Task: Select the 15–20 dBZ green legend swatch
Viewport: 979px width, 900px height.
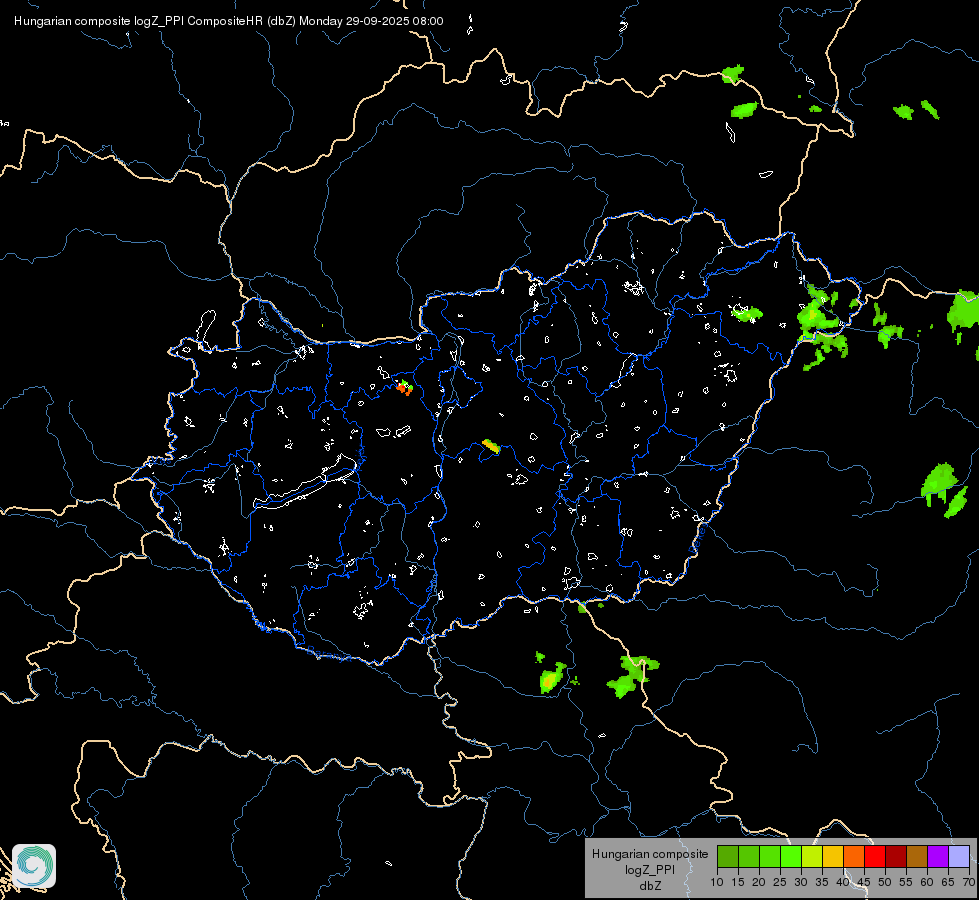Action: click(749, 856)
